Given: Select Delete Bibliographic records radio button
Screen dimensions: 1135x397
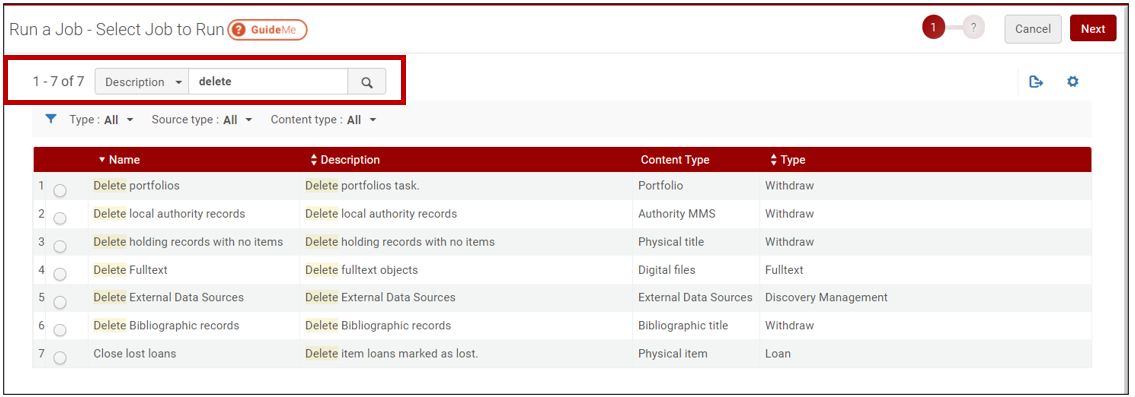Looking at the screenshot, I should tap(60, 330).
